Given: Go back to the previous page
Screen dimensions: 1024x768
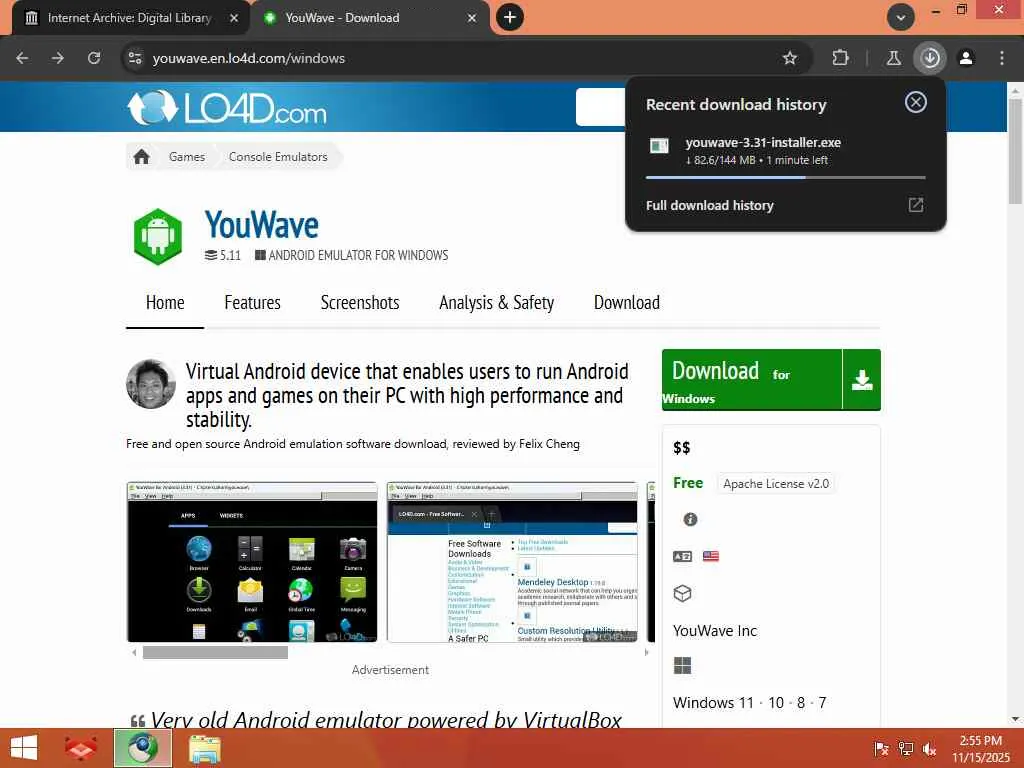Looking at the screenshot, I should (x=22, y=58).
